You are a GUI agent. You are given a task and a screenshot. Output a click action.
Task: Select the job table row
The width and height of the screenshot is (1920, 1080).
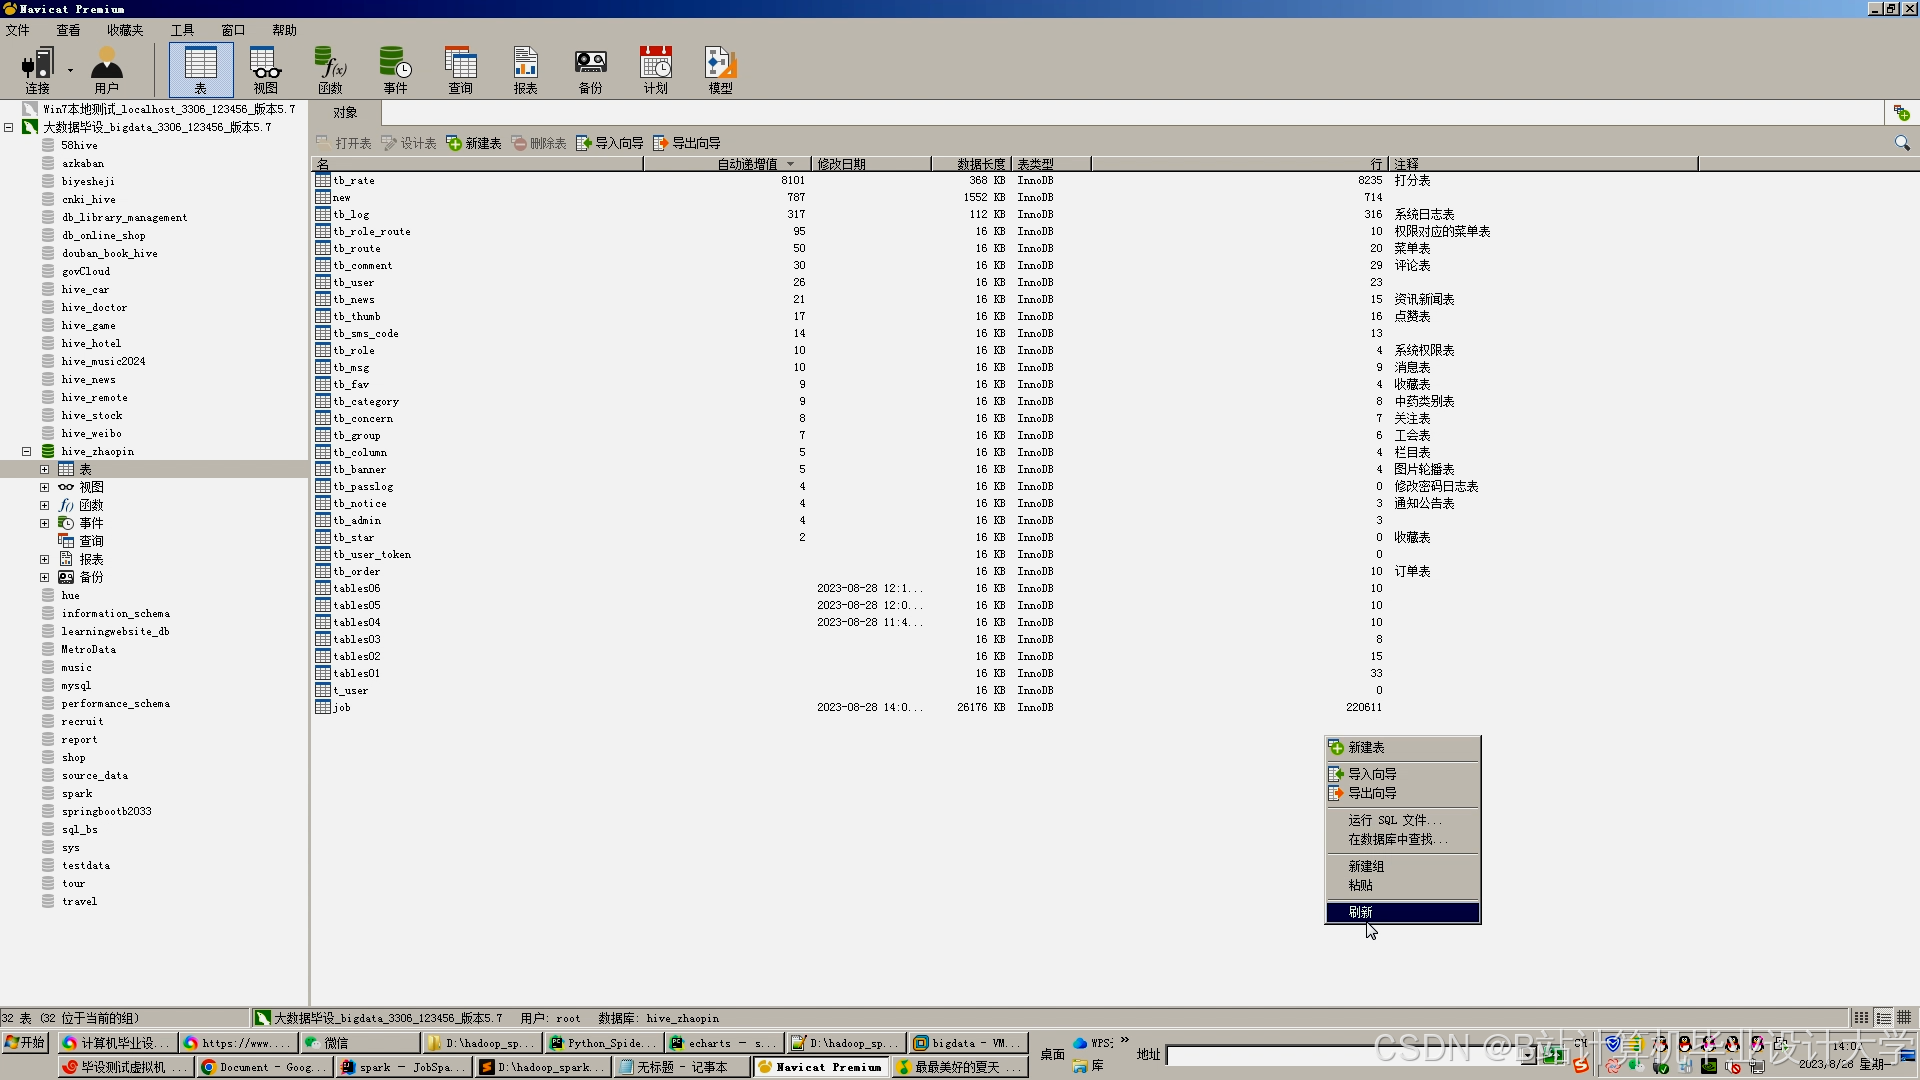(342, 707)
